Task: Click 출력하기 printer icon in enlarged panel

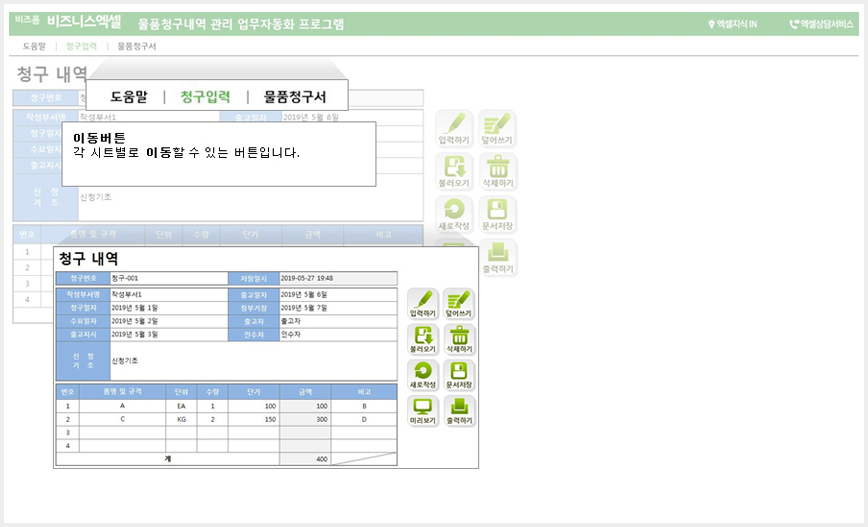Action: pyautogui.click(x=459, y=411)
